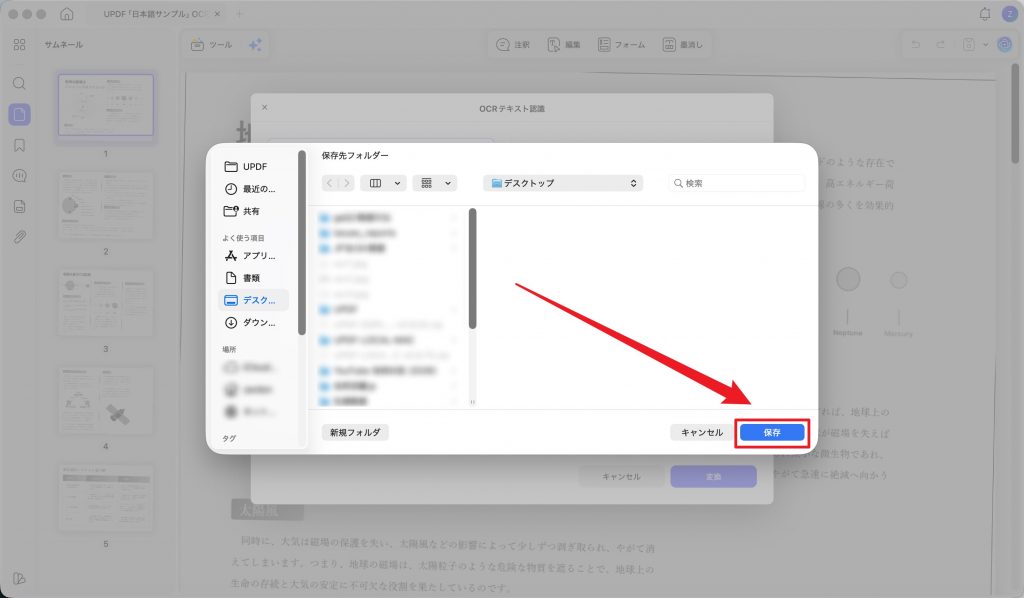The width and height of the screenshot is (1024, 598).
Task: Open the document fields panel icon in left rail
Action: coord(20,206)
